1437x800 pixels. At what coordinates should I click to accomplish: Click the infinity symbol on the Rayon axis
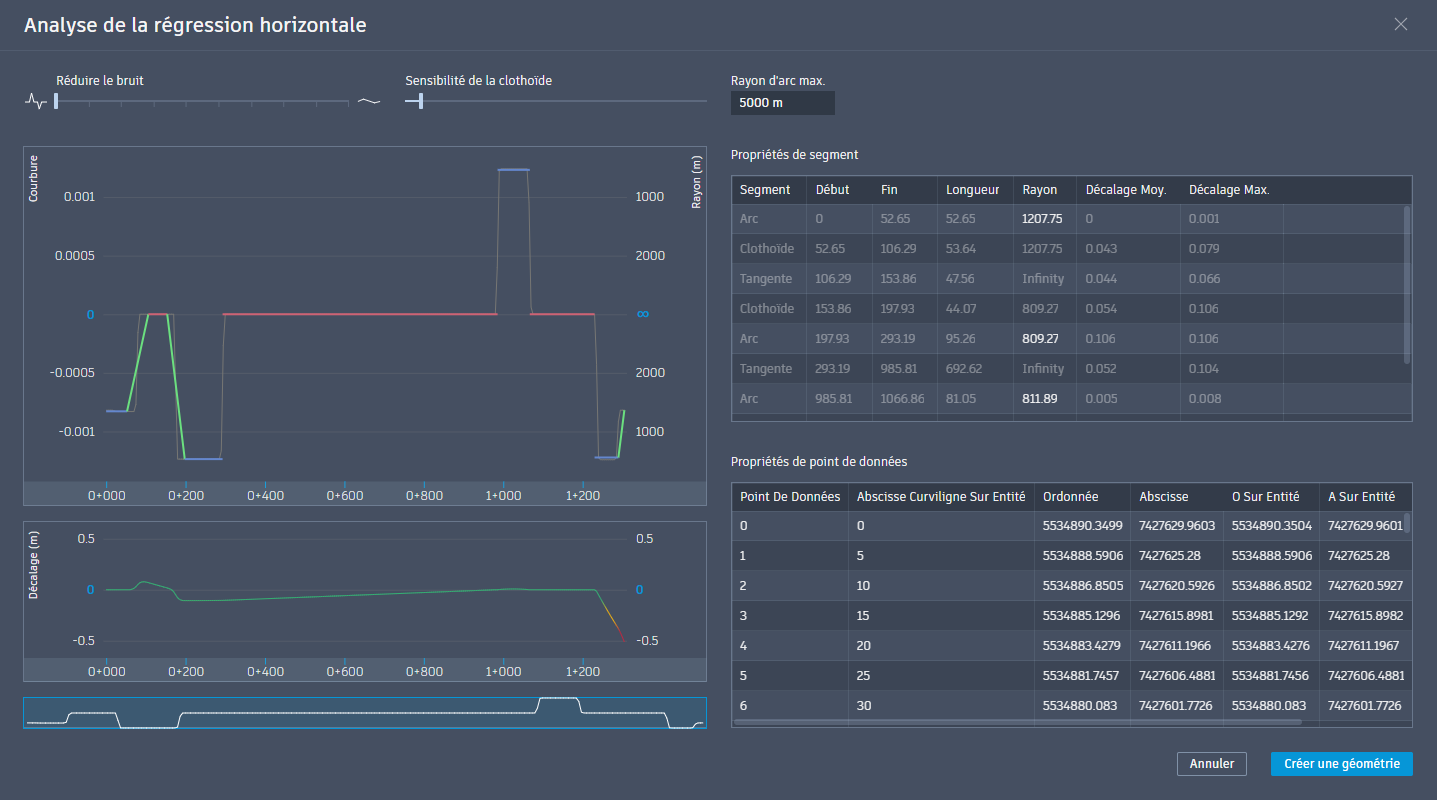click(643, 314)
